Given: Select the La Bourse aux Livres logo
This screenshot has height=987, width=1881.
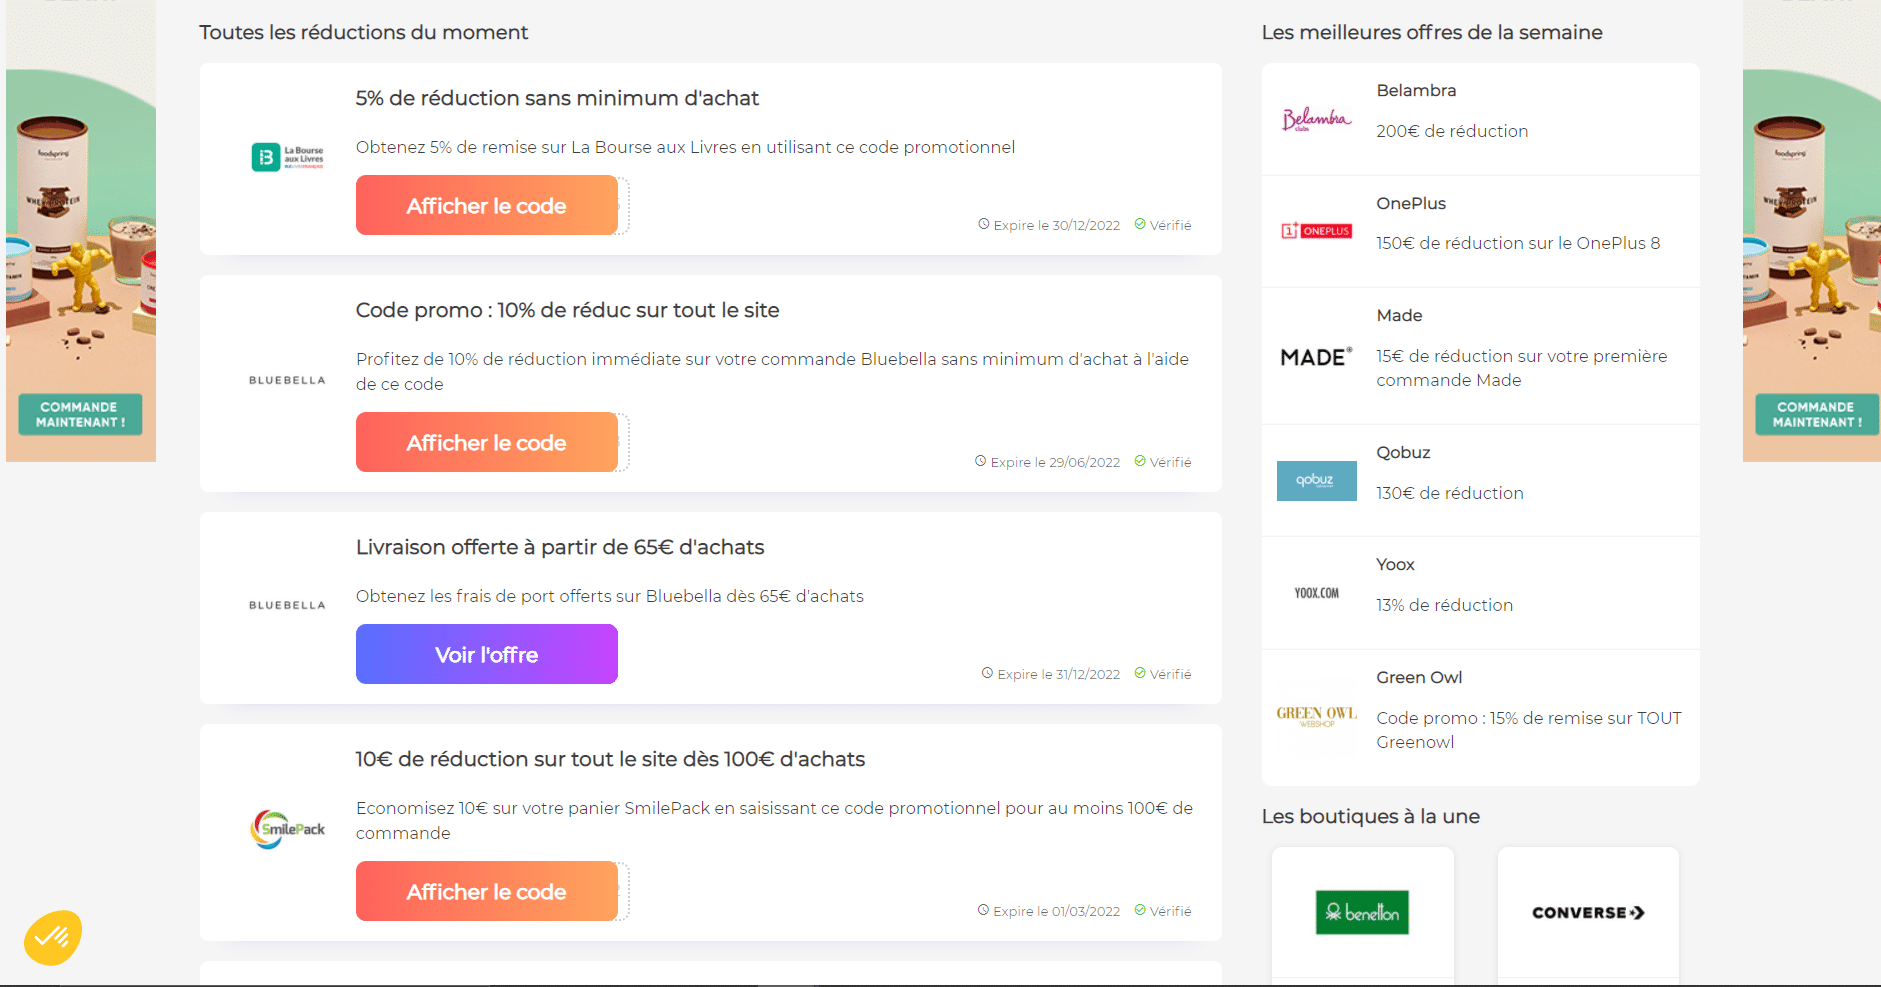Looking at the screenshot, I should pos(287,156).
